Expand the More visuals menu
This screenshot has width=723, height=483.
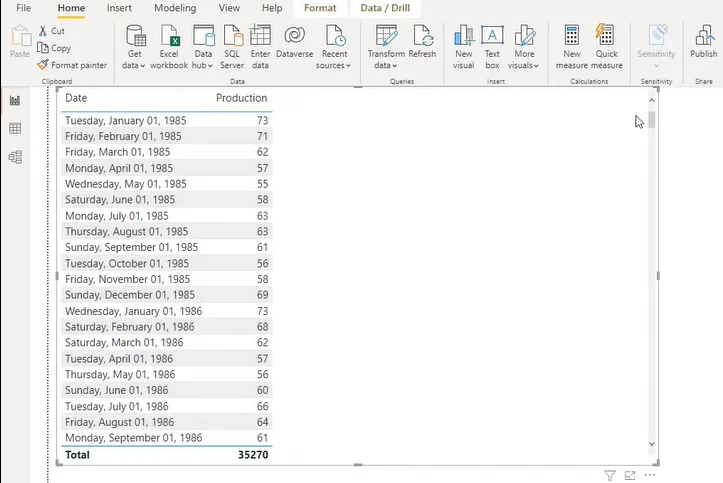[x=524, y=47]
